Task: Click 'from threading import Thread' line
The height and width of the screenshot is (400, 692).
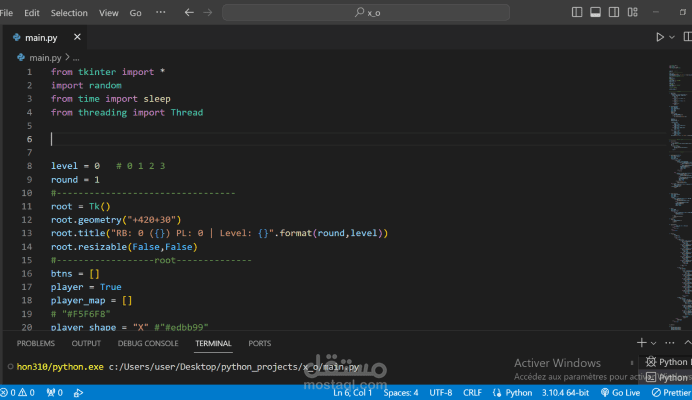Action: coord(127,113)
